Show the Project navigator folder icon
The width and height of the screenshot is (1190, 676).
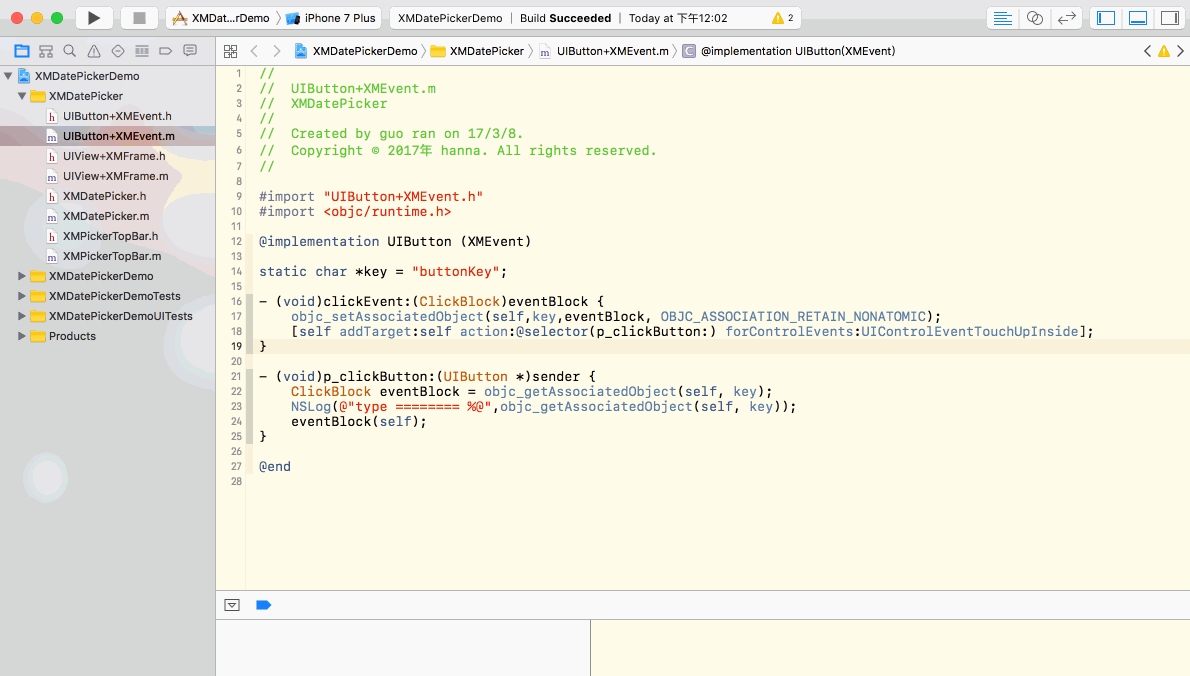(x=22, y=51)
